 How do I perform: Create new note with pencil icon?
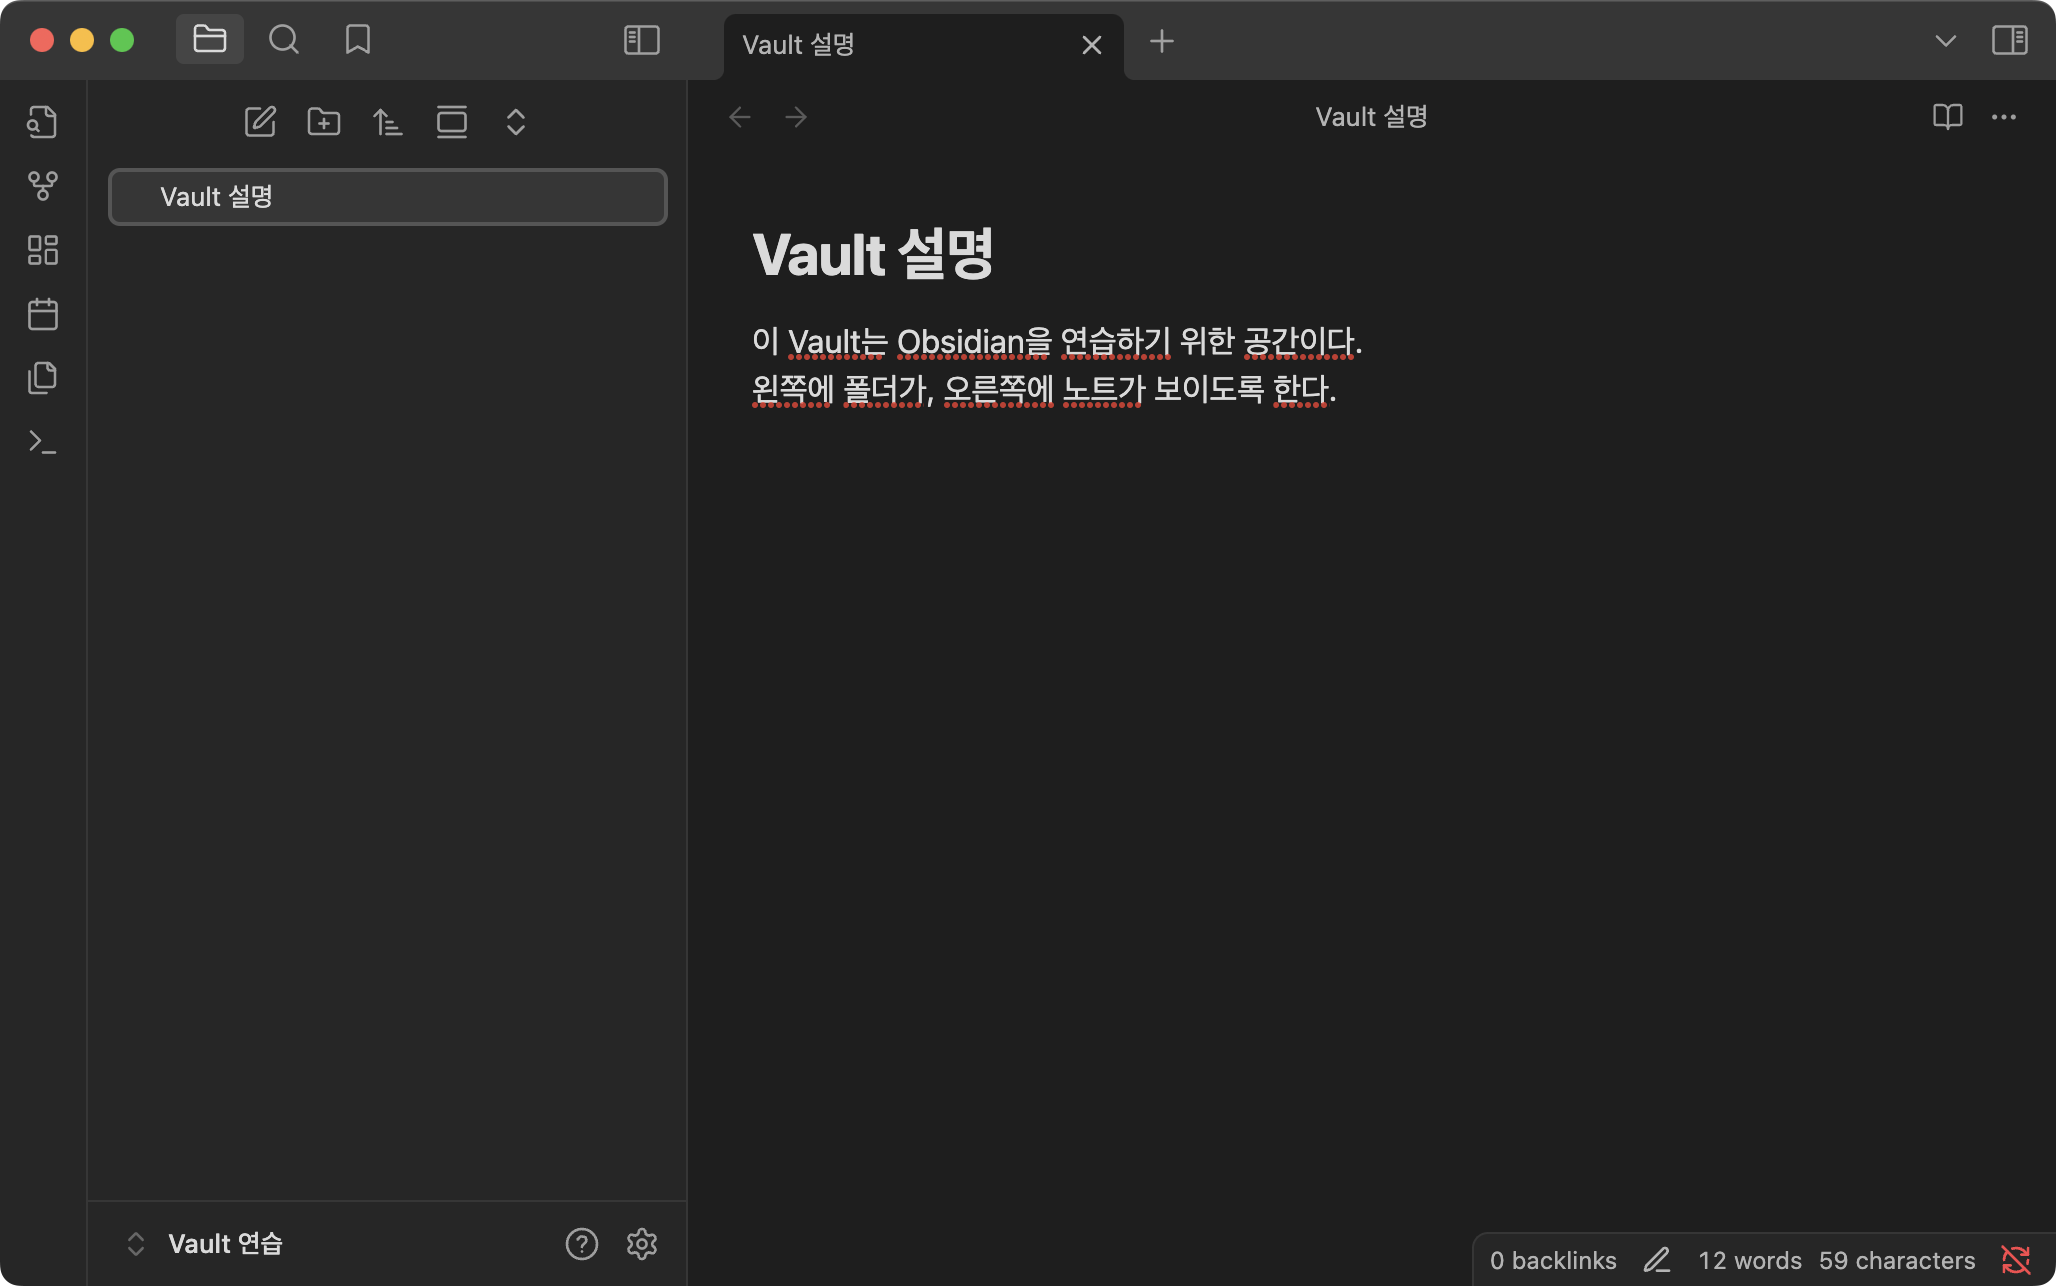click(260, 122)
